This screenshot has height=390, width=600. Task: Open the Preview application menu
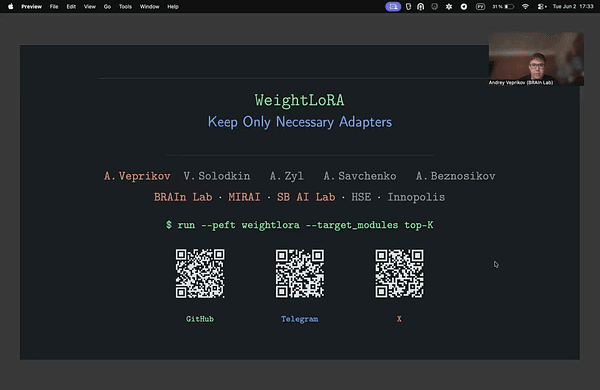pyautogui.click(x=31, y=7)
